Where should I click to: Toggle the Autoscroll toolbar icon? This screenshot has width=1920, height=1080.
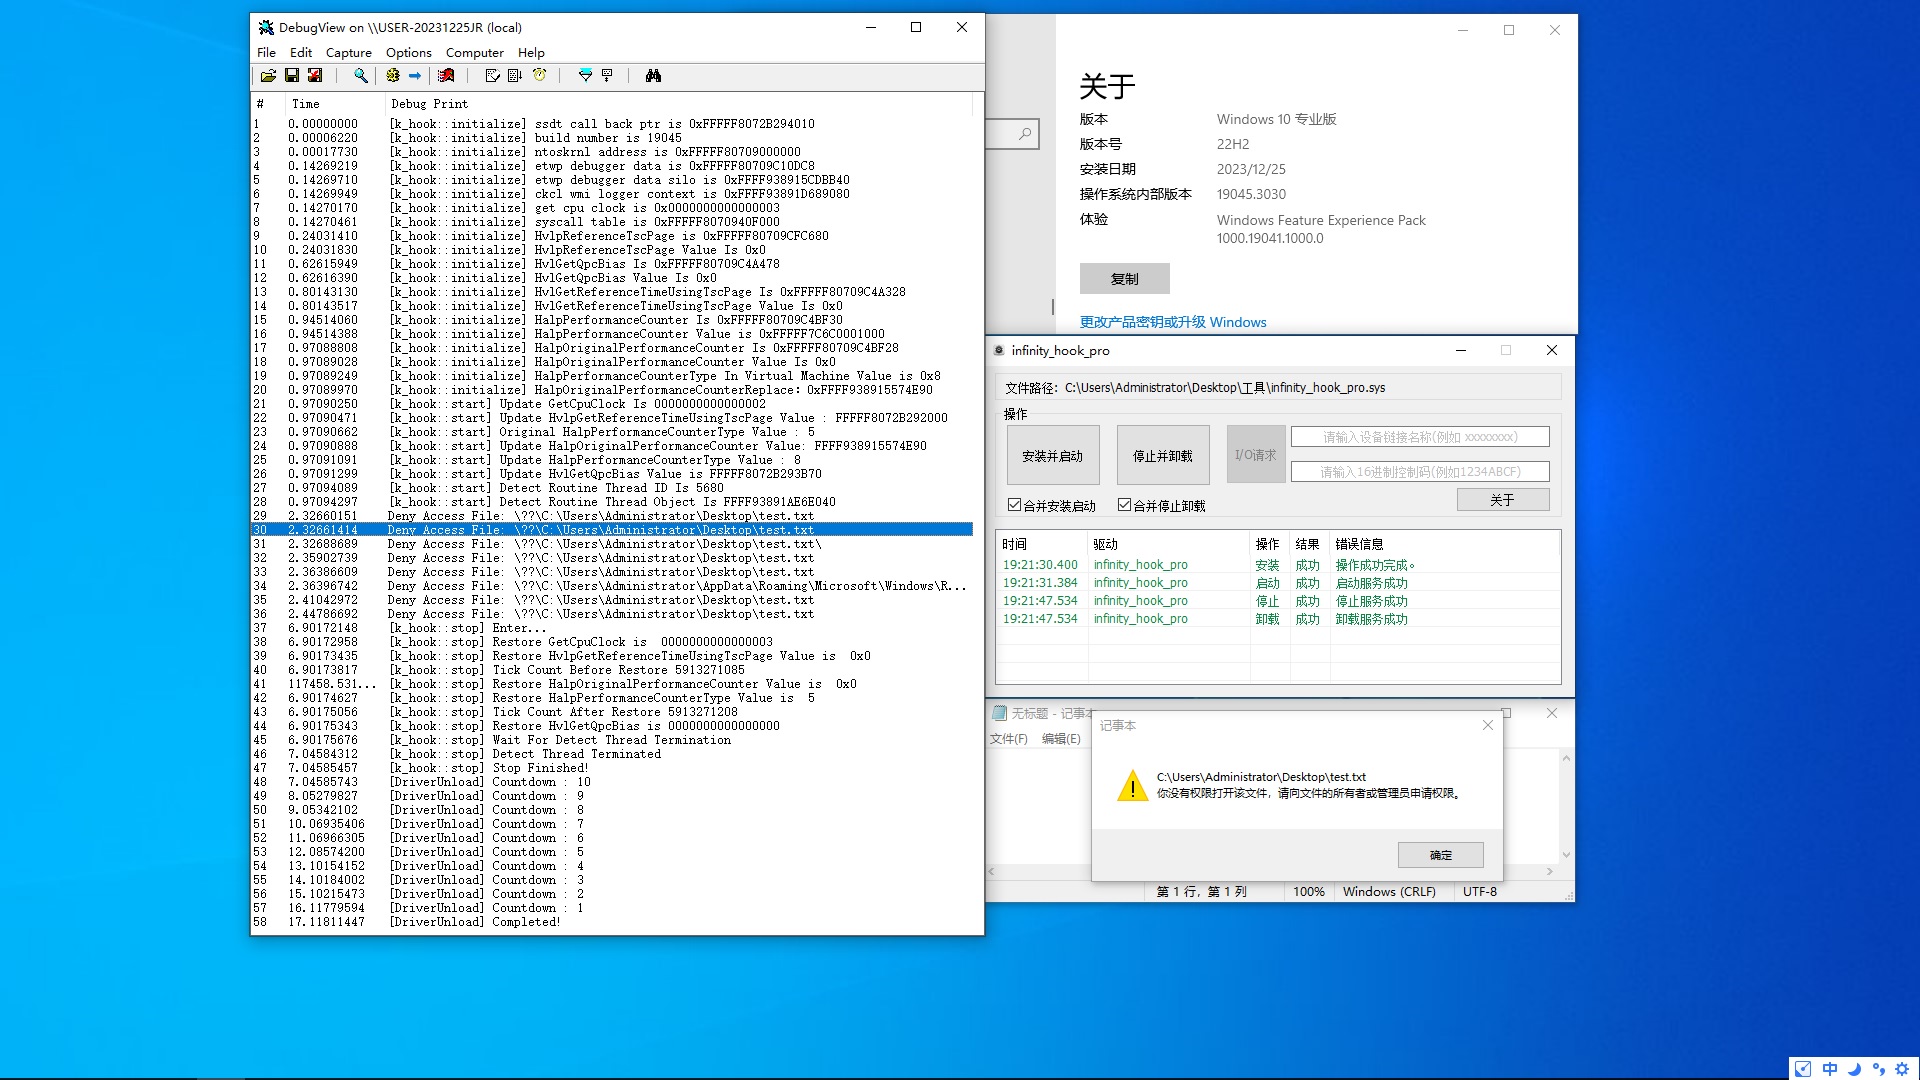pyautogui.click(x=515, y=76)
